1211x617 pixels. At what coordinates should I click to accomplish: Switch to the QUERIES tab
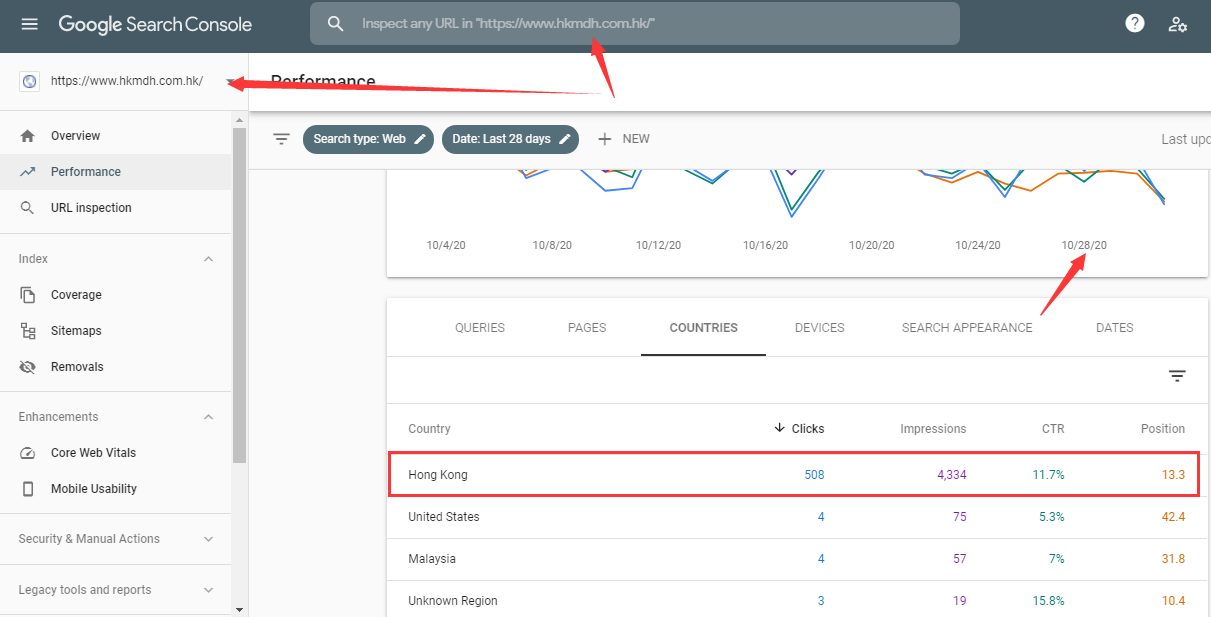(x=480, y=328)
